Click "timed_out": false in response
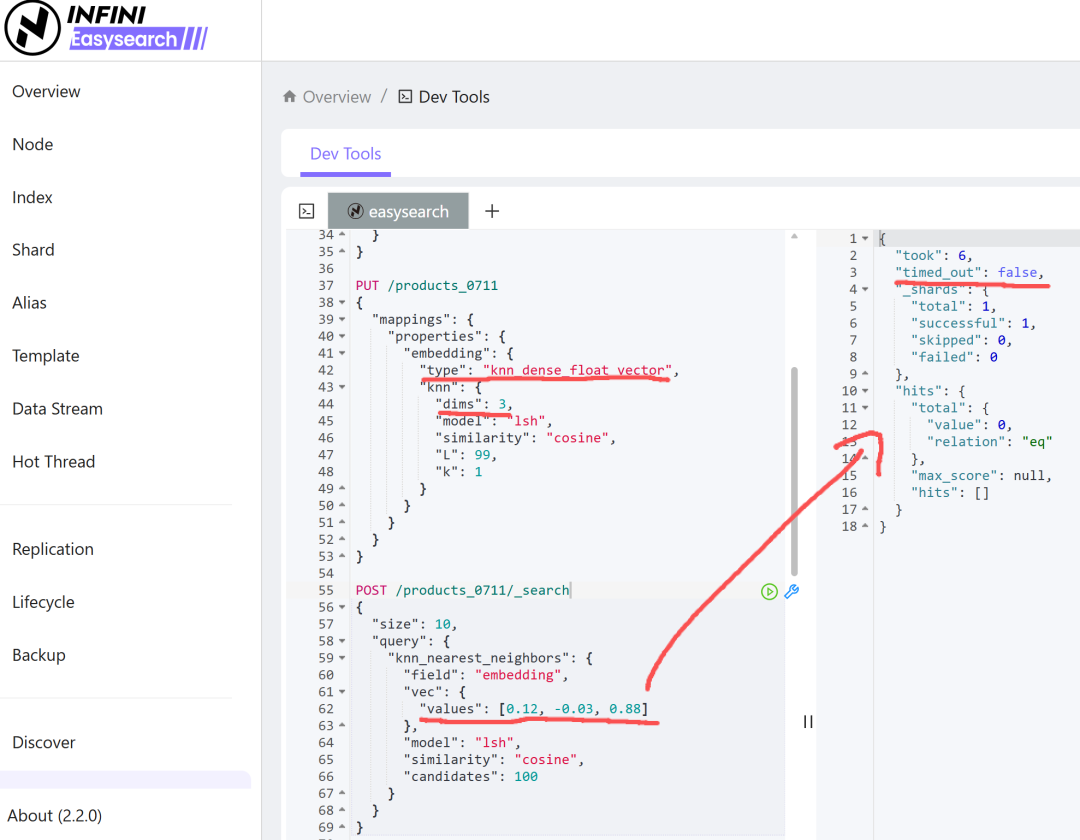 pos(969,273)
